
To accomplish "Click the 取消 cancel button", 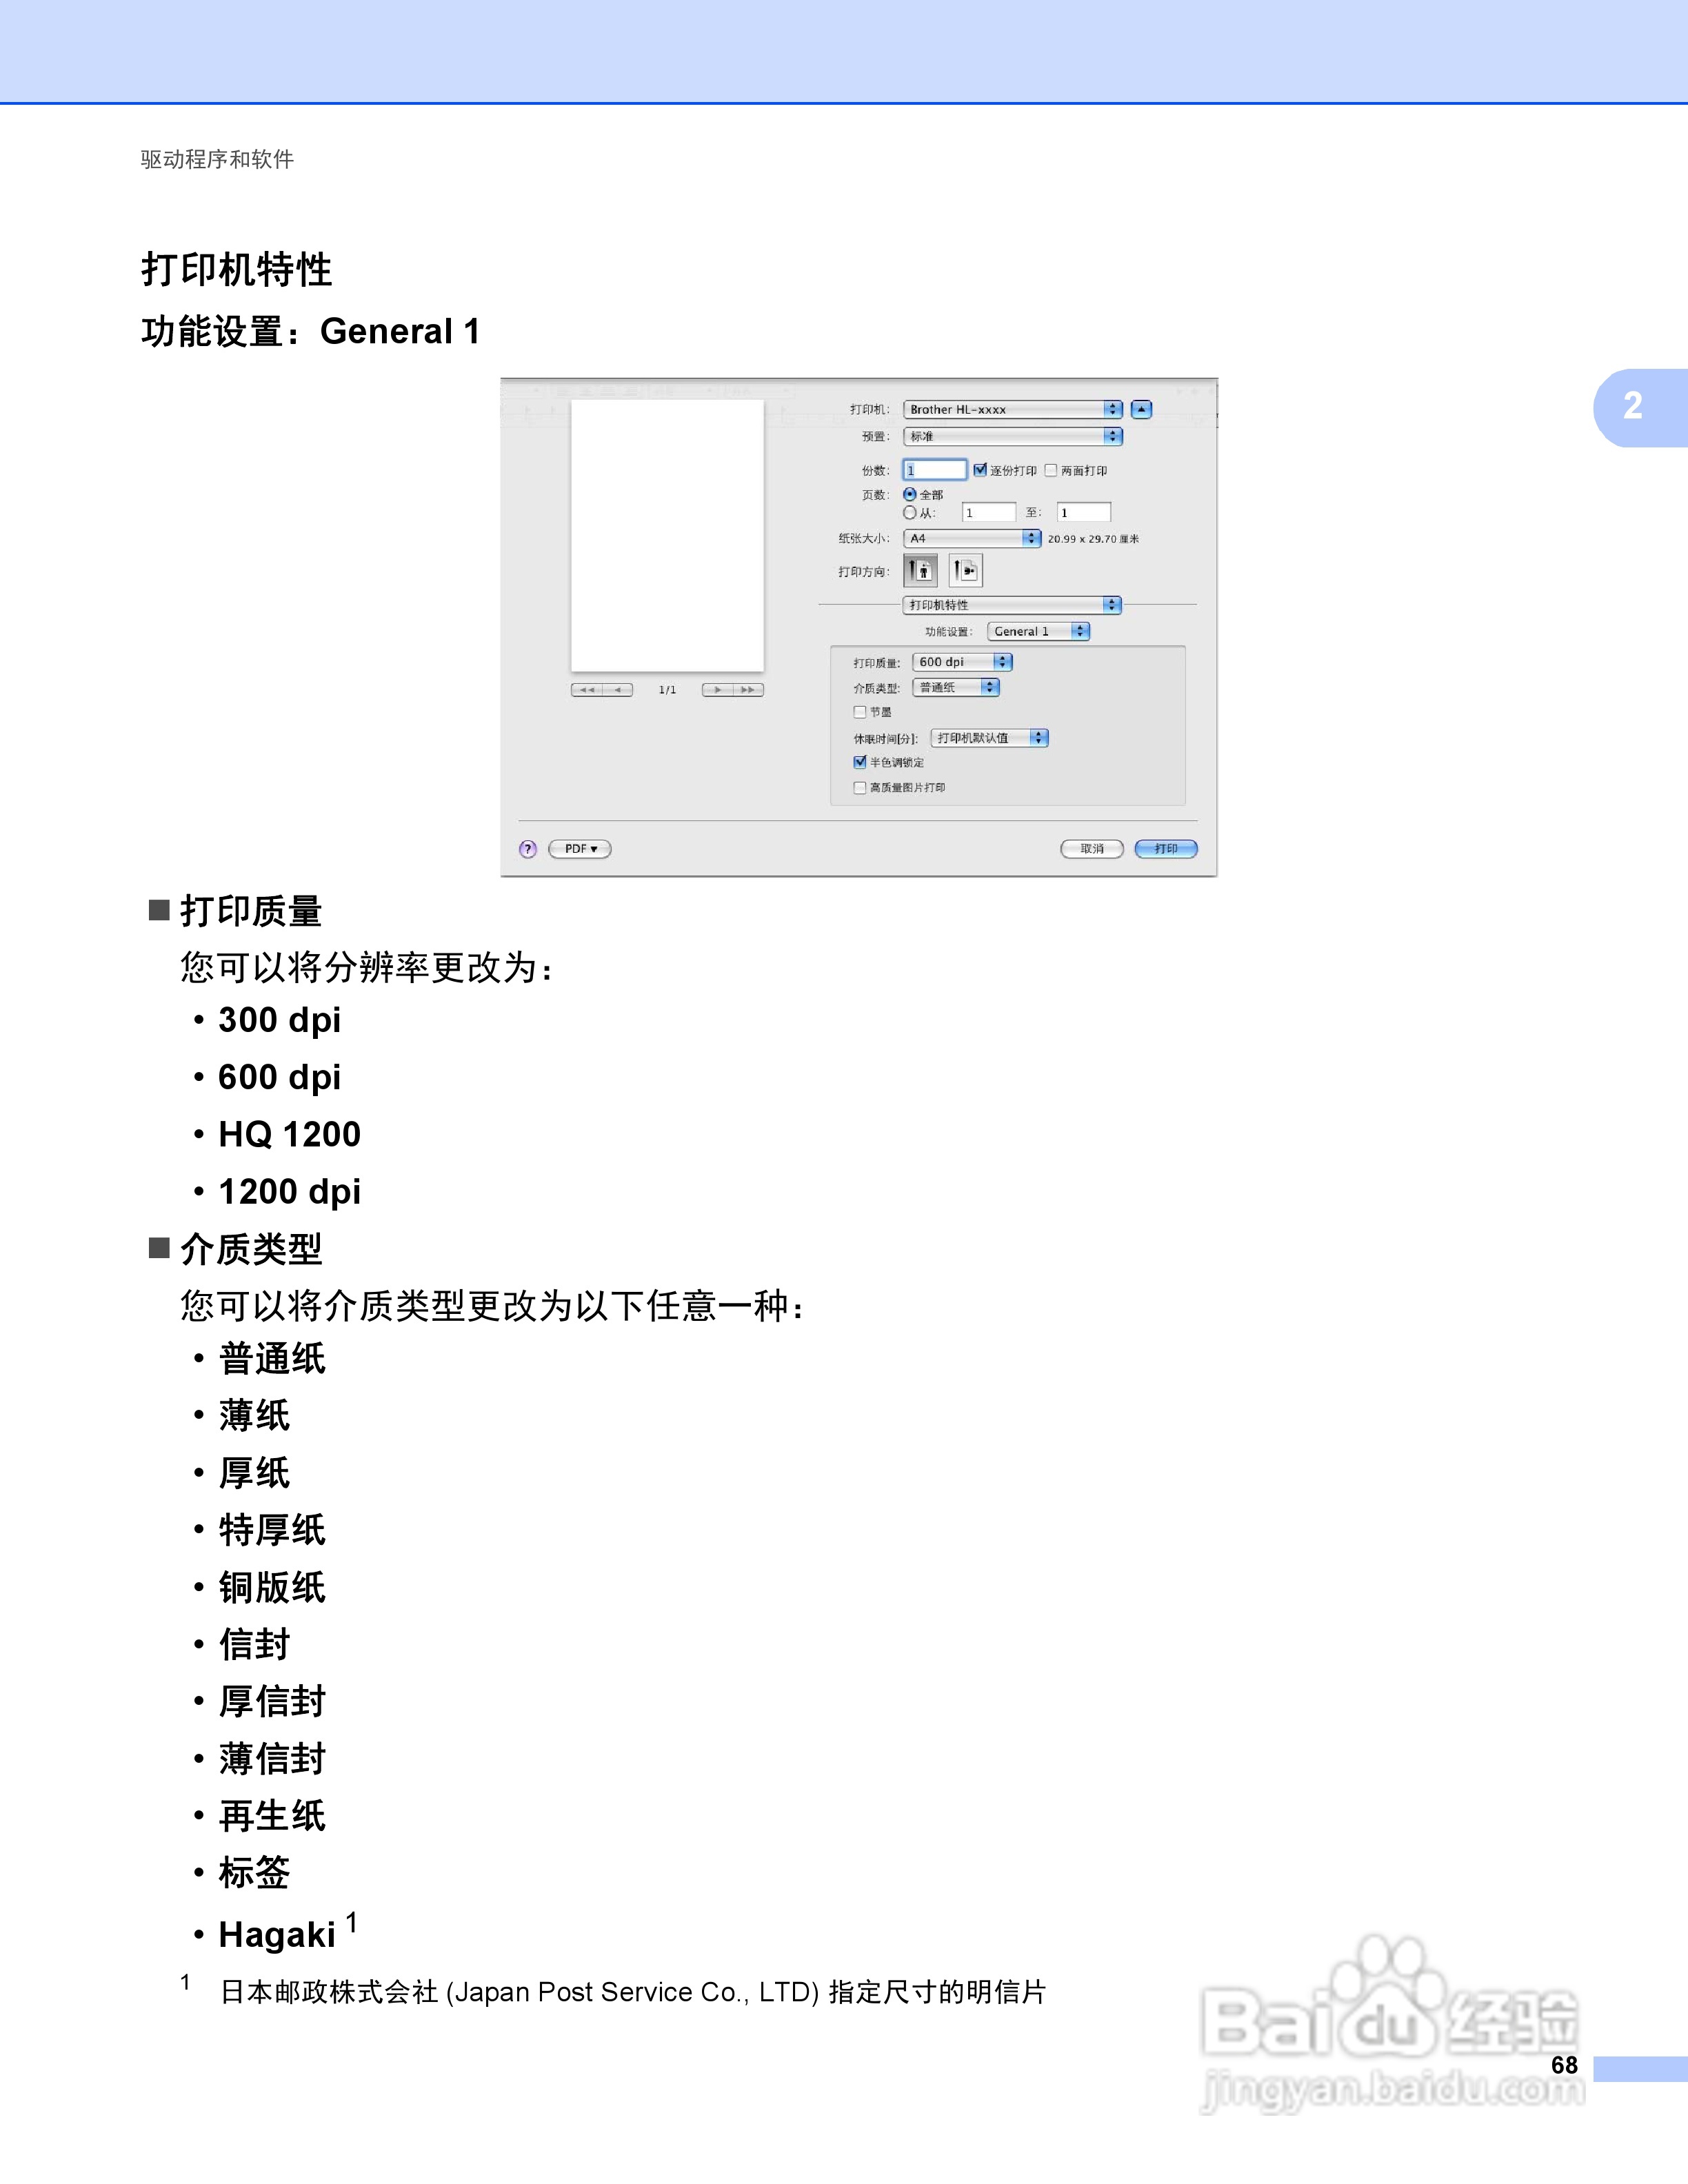I will coord(1092,849).
